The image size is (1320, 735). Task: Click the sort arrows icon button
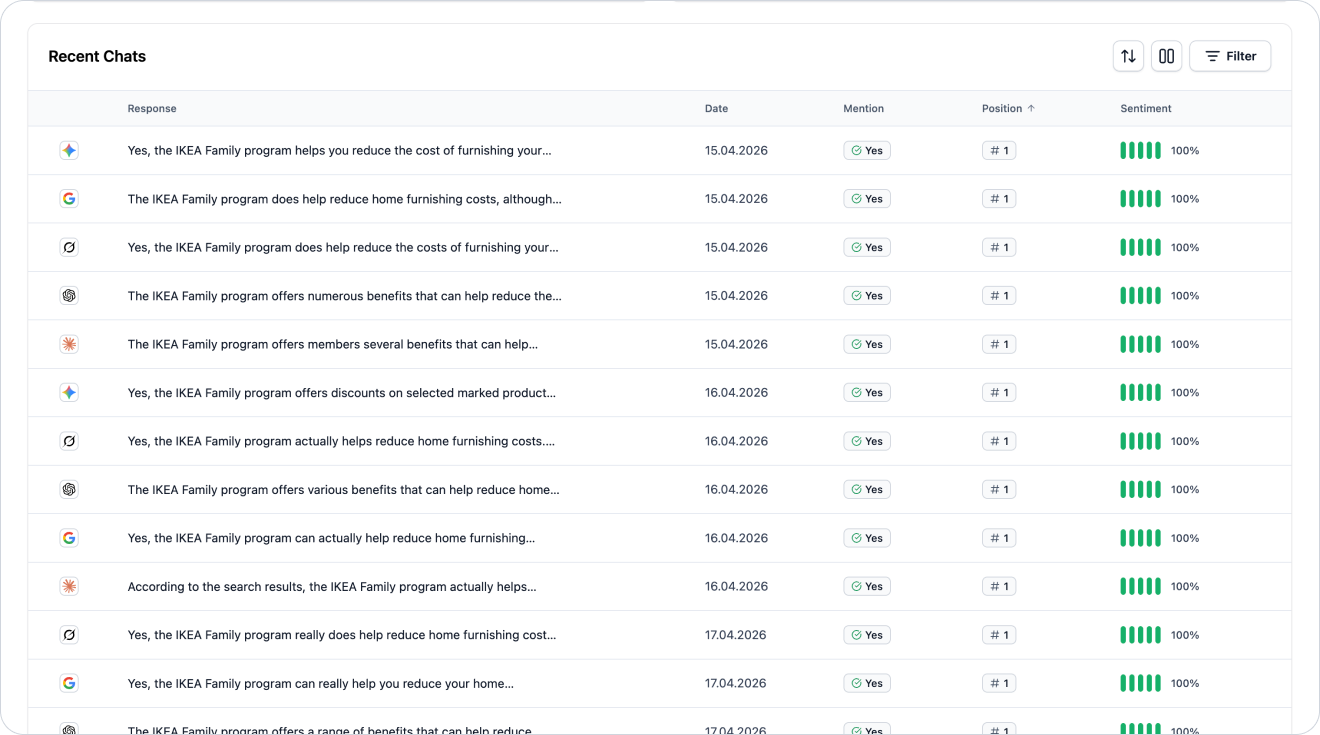pos(1128,56)
